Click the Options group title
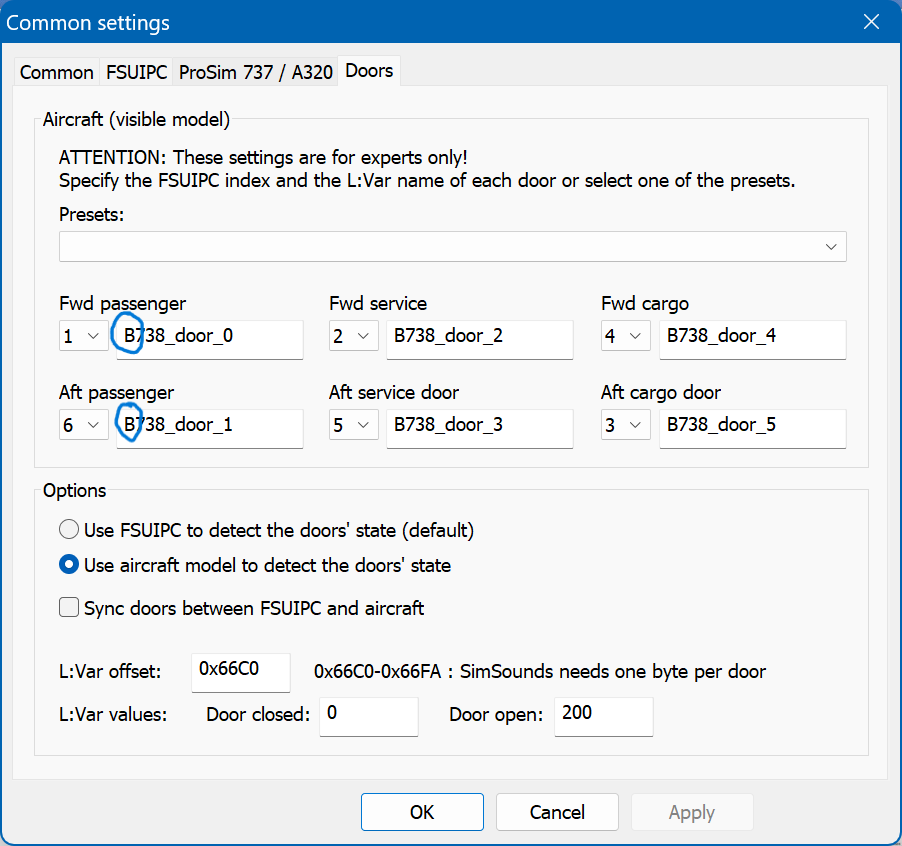 (74, 491)
